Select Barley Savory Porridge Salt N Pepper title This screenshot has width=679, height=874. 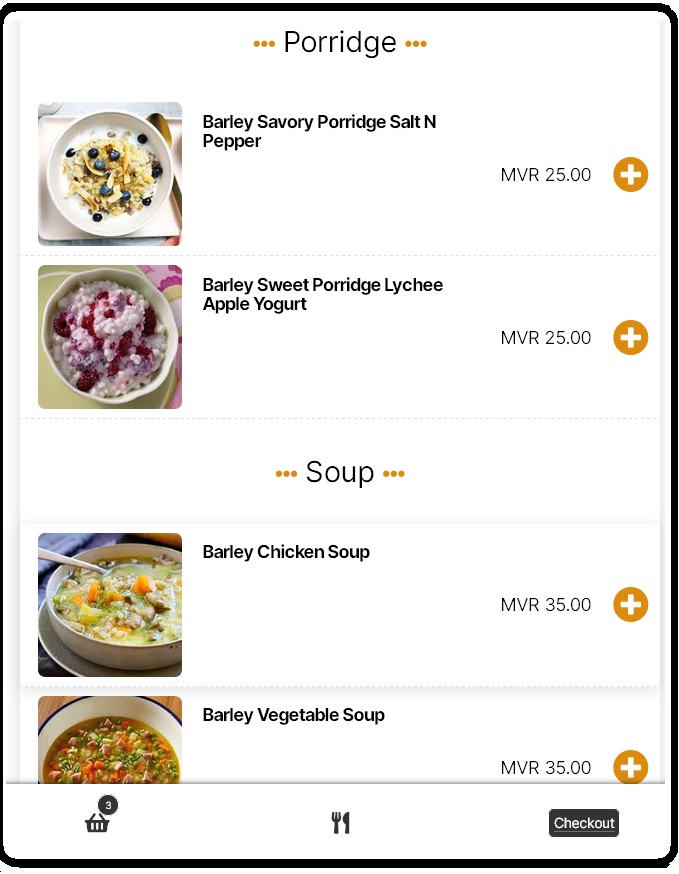319,131
